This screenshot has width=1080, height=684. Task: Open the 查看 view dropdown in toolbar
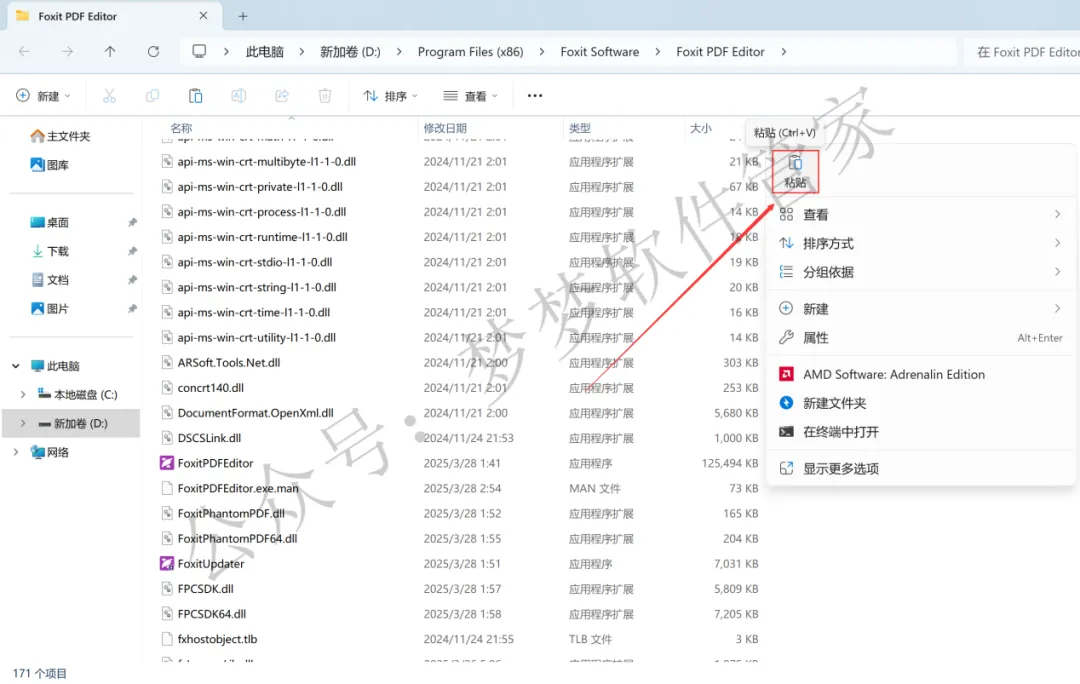point(470,96)
